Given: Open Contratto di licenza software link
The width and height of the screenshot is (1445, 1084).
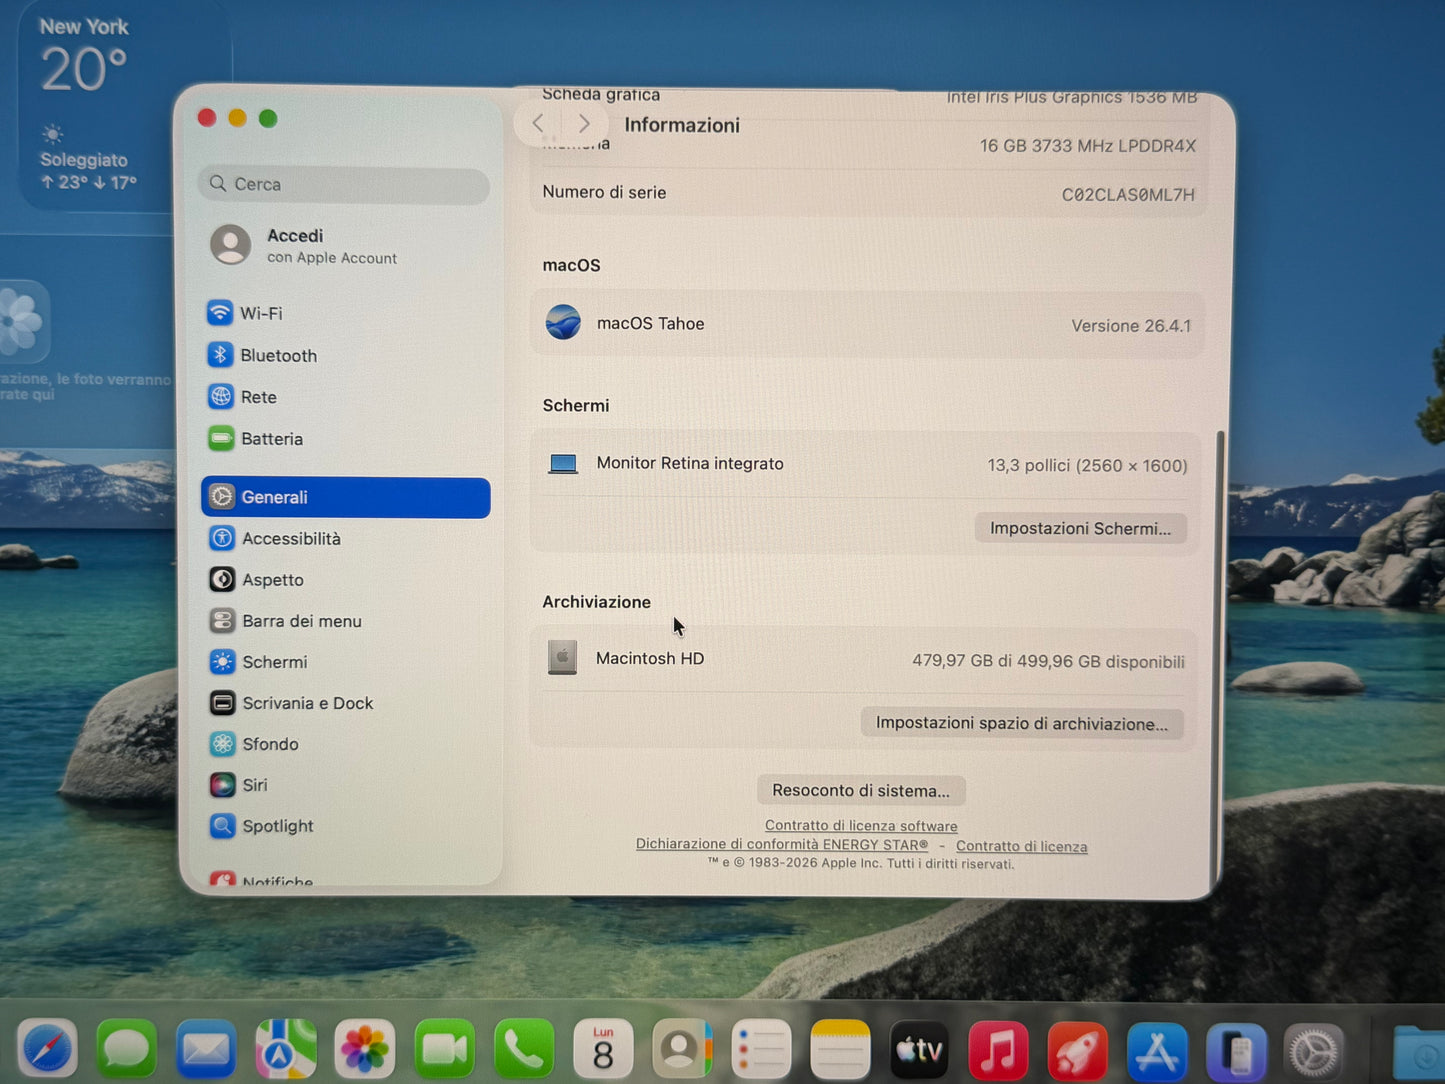Looking at the screenshot, I should 861,826.
